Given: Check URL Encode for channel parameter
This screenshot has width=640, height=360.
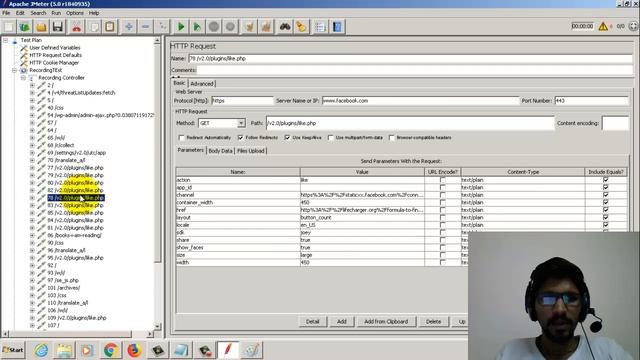Looking at the screenshot, I should point(442,195).
